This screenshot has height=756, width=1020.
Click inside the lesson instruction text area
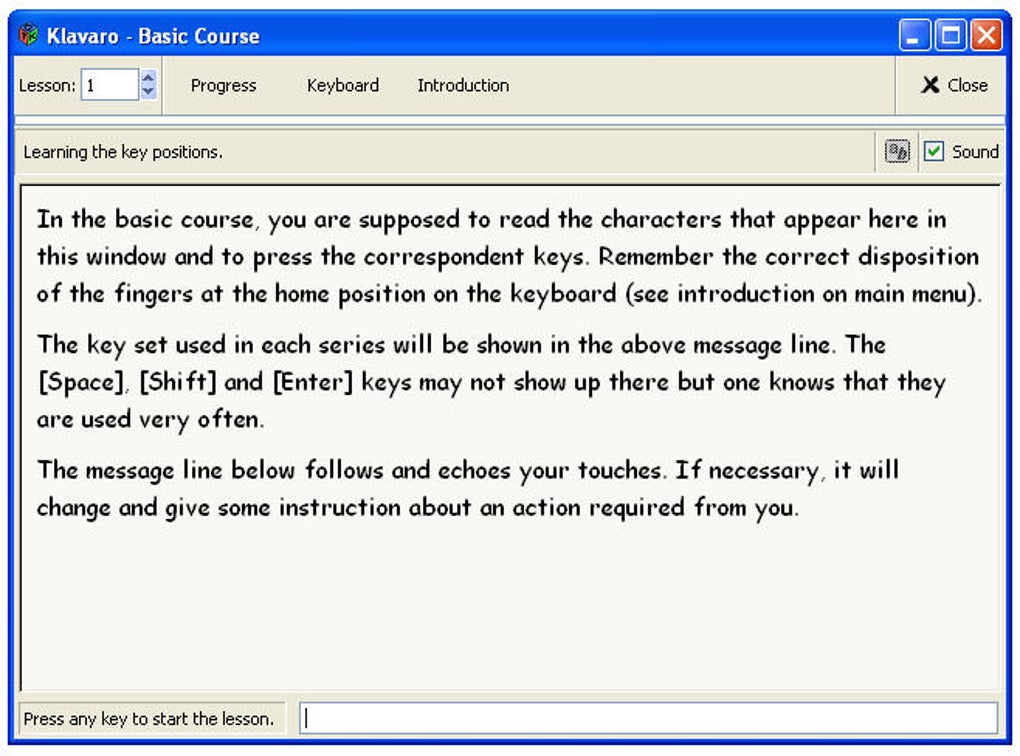coord(510,437)
